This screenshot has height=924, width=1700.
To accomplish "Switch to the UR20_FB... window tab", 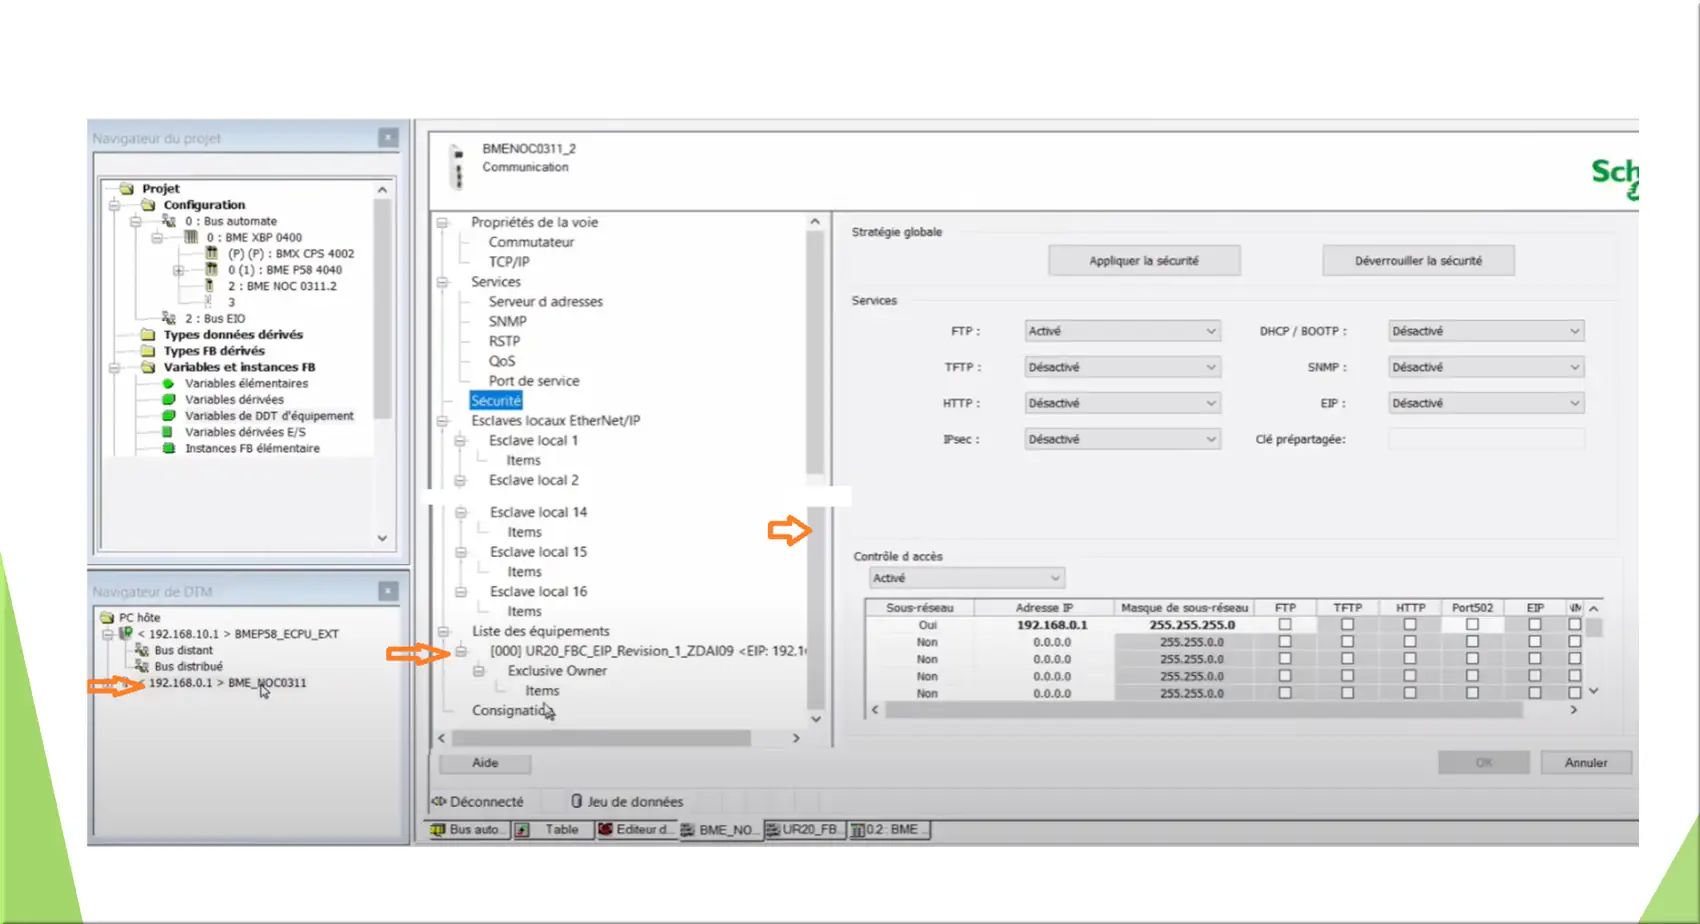I will pyautogui.click(x=805, y=830).
